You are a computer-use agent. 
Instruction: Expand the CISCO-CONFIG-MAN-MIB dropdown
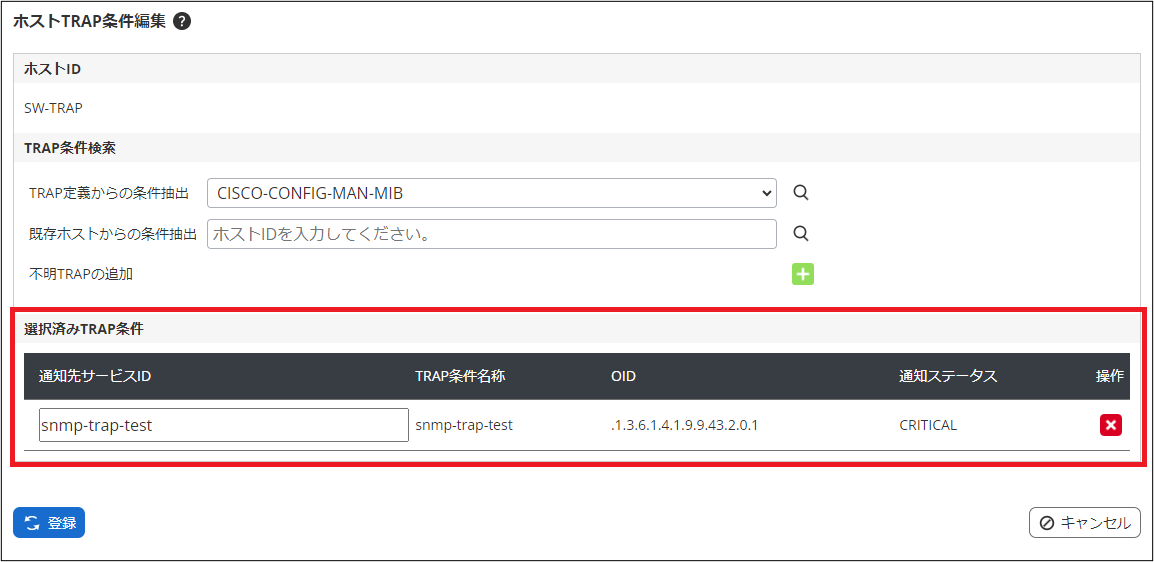[491, 193]
